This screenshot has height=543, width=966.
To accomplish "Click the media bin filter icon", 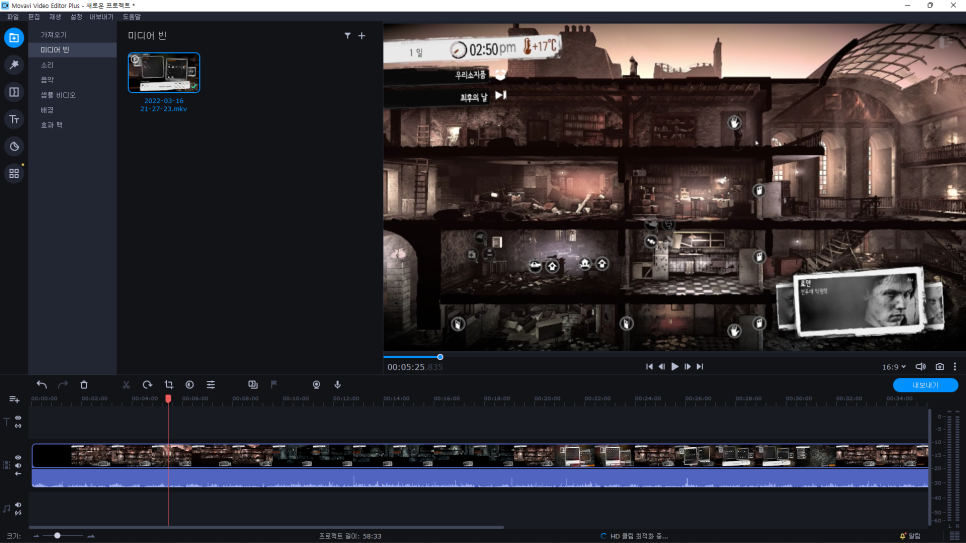I will 347,36.
